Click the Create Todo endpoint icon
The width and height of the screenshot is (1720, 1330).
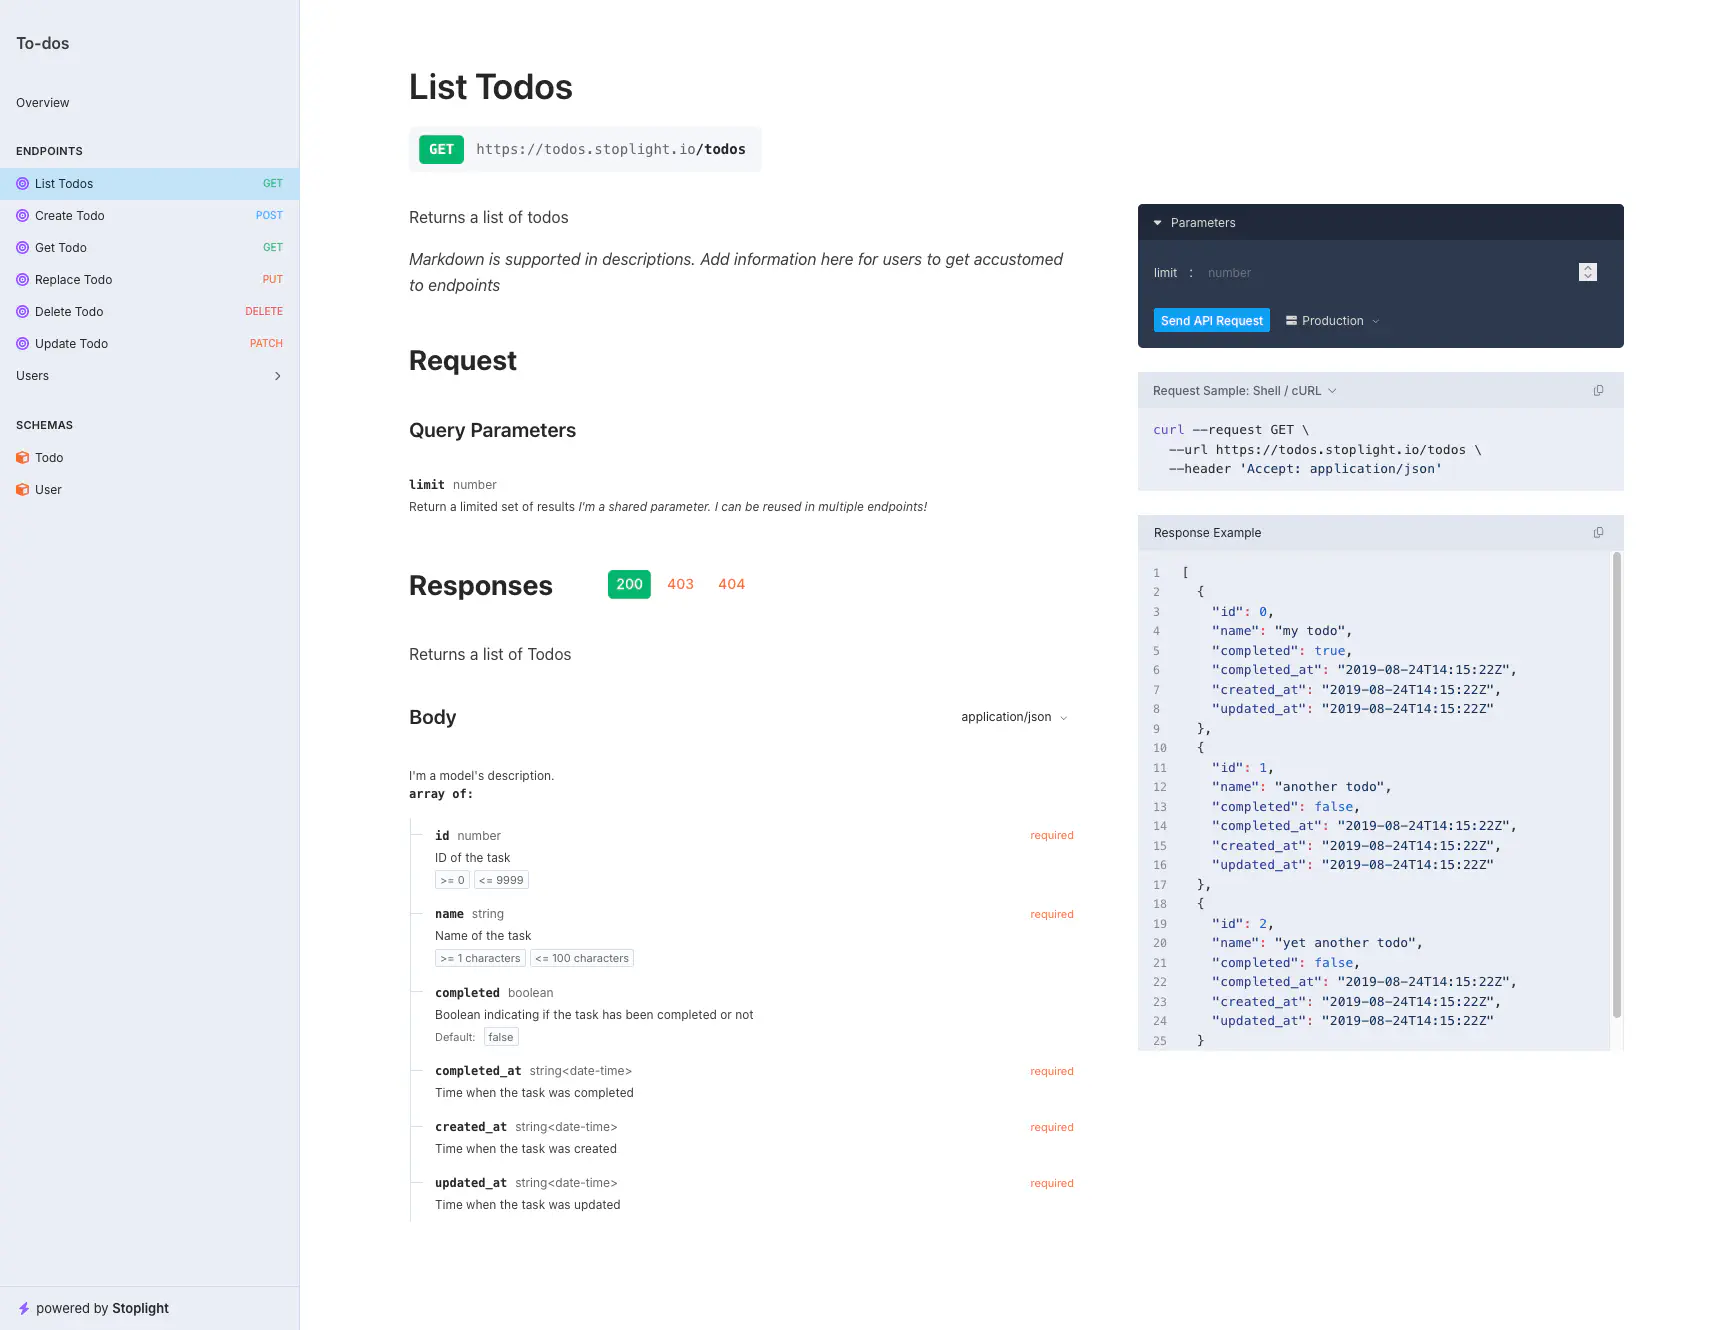pos(22,216)
